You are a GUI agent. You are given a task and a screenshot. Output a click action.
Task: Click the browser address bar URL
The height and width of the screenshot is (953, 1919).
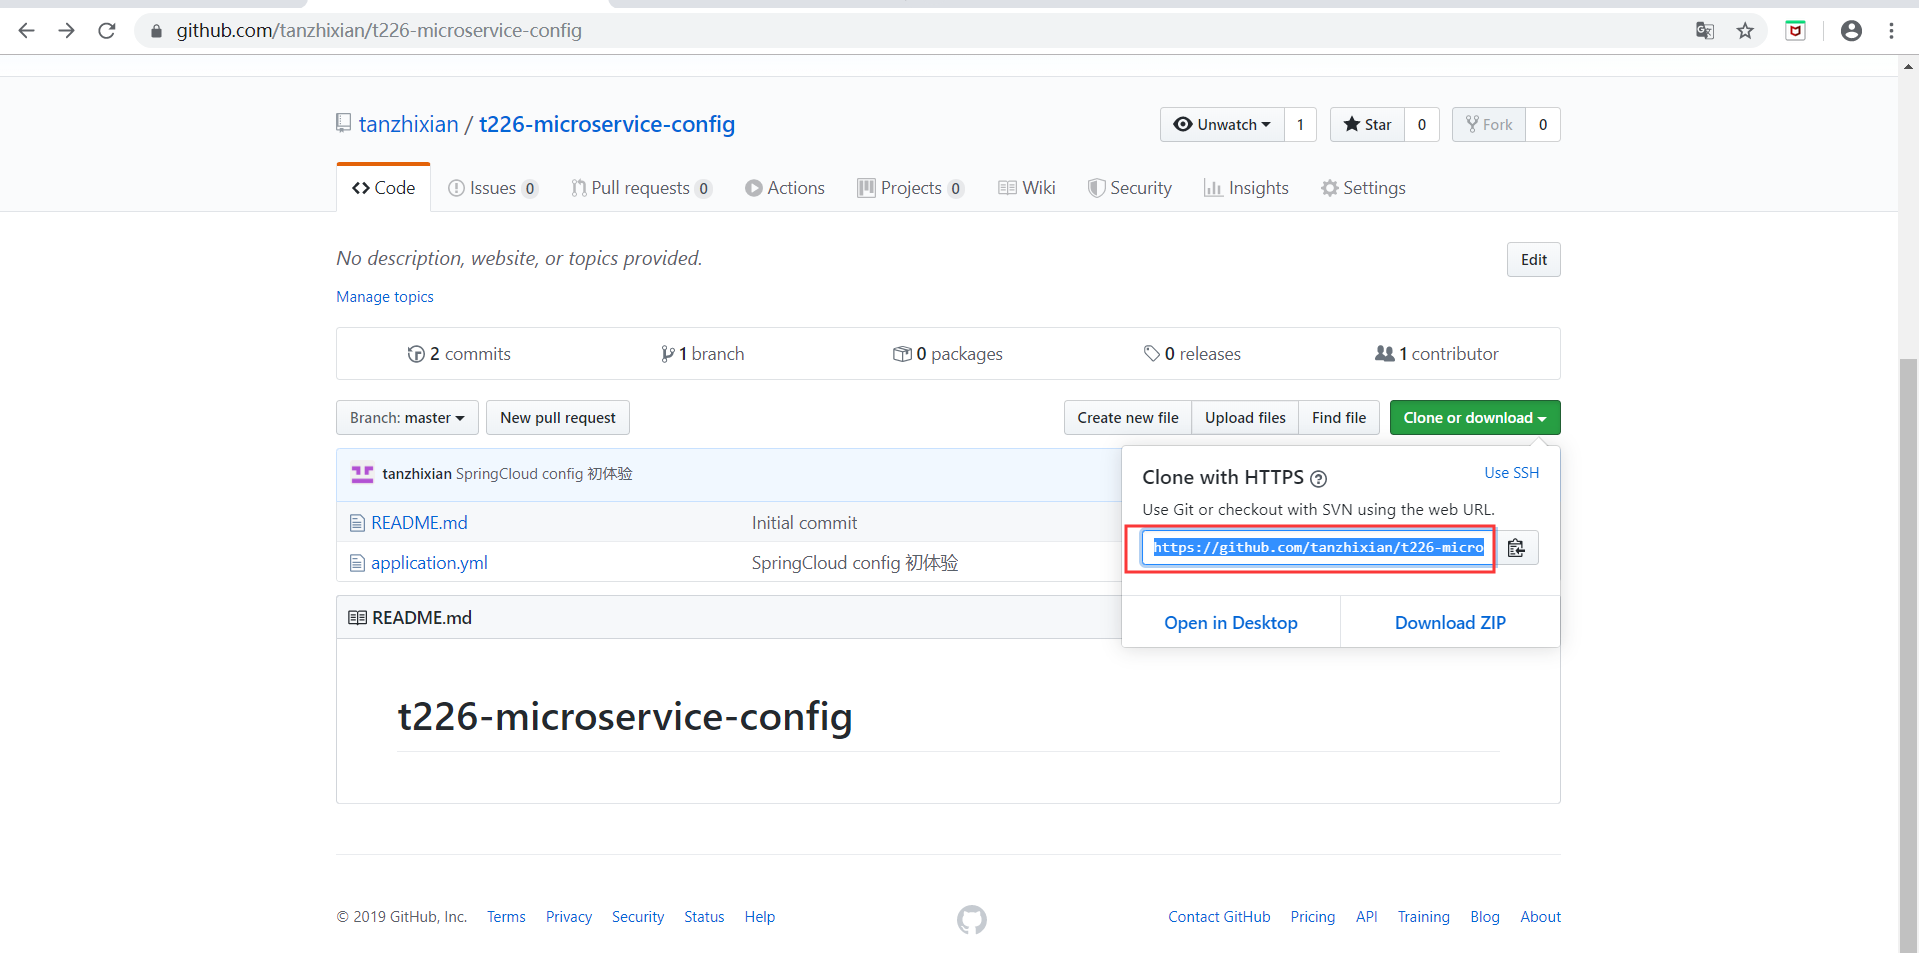(x=379, y=31)
